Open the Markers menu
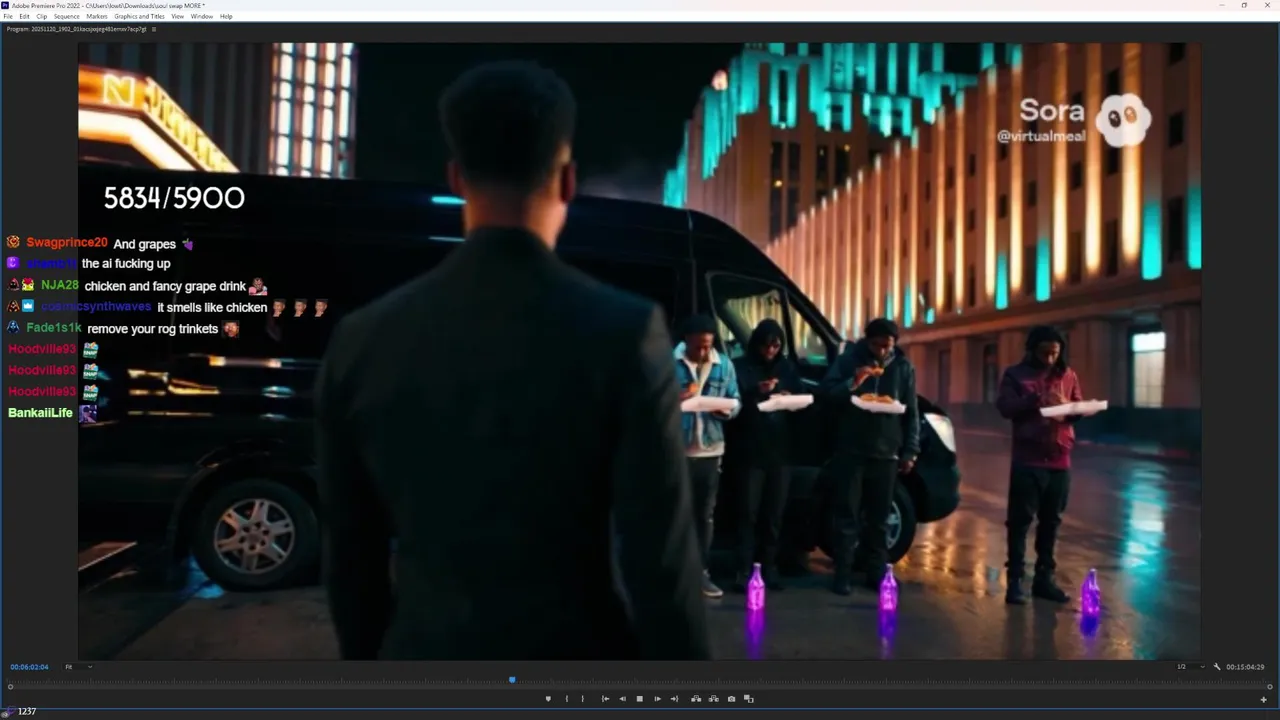This screenshot has height=720, width=1280. click(x=97, y=16)
